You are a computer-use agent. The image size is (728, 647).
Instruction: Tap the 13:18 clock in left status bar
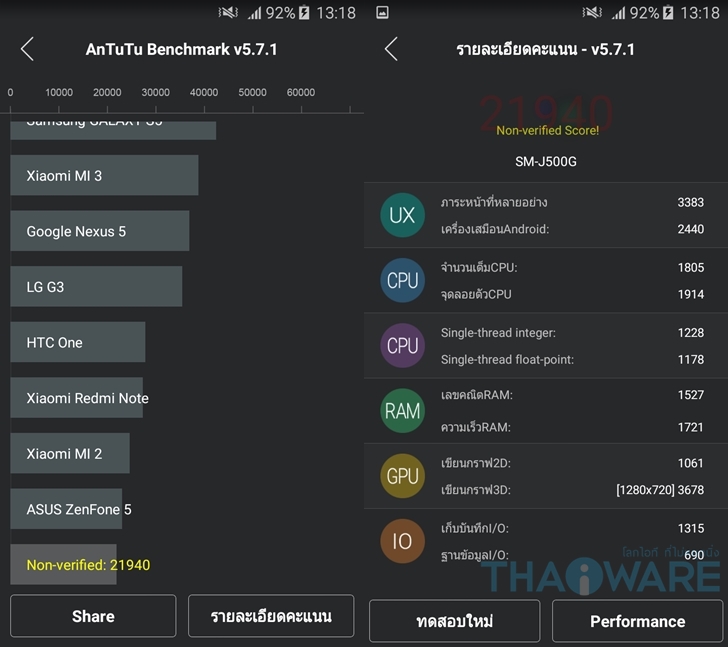point(336,13)
